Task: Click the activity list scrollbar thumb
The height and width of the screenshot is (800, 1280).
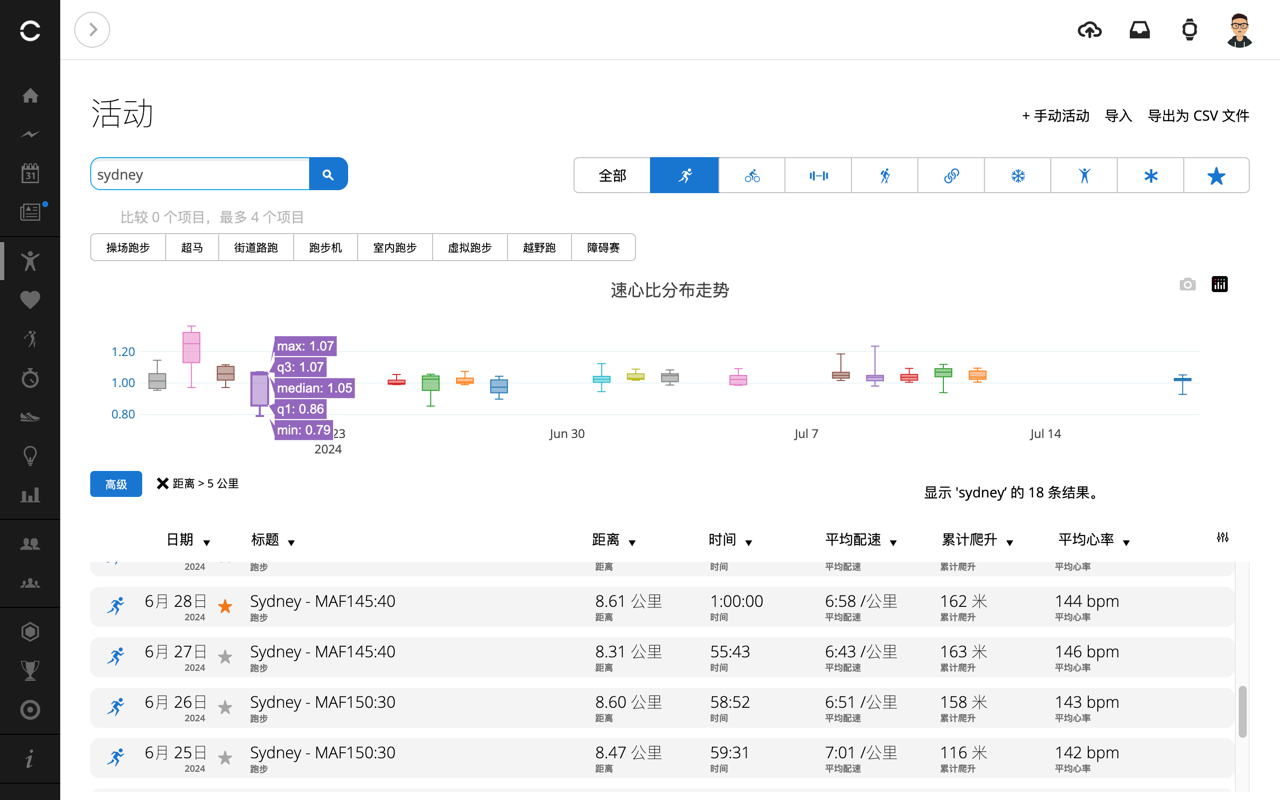Action: pyautogui.click(x=1243, y=712)
